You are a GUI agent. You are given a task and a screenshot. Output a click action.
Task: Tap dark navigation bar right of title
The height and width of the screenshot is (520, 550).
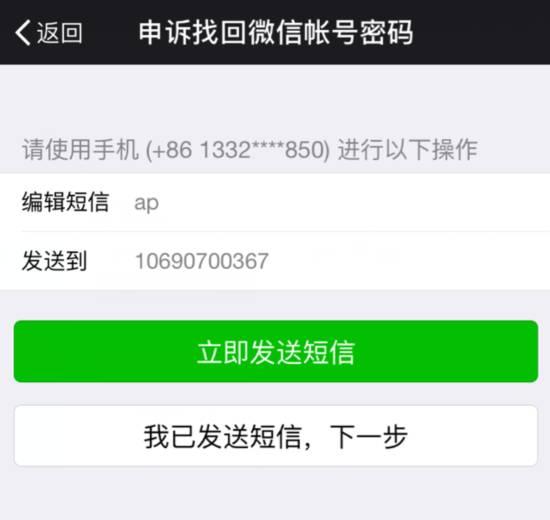pyautogui.click(x=481, y=32)
